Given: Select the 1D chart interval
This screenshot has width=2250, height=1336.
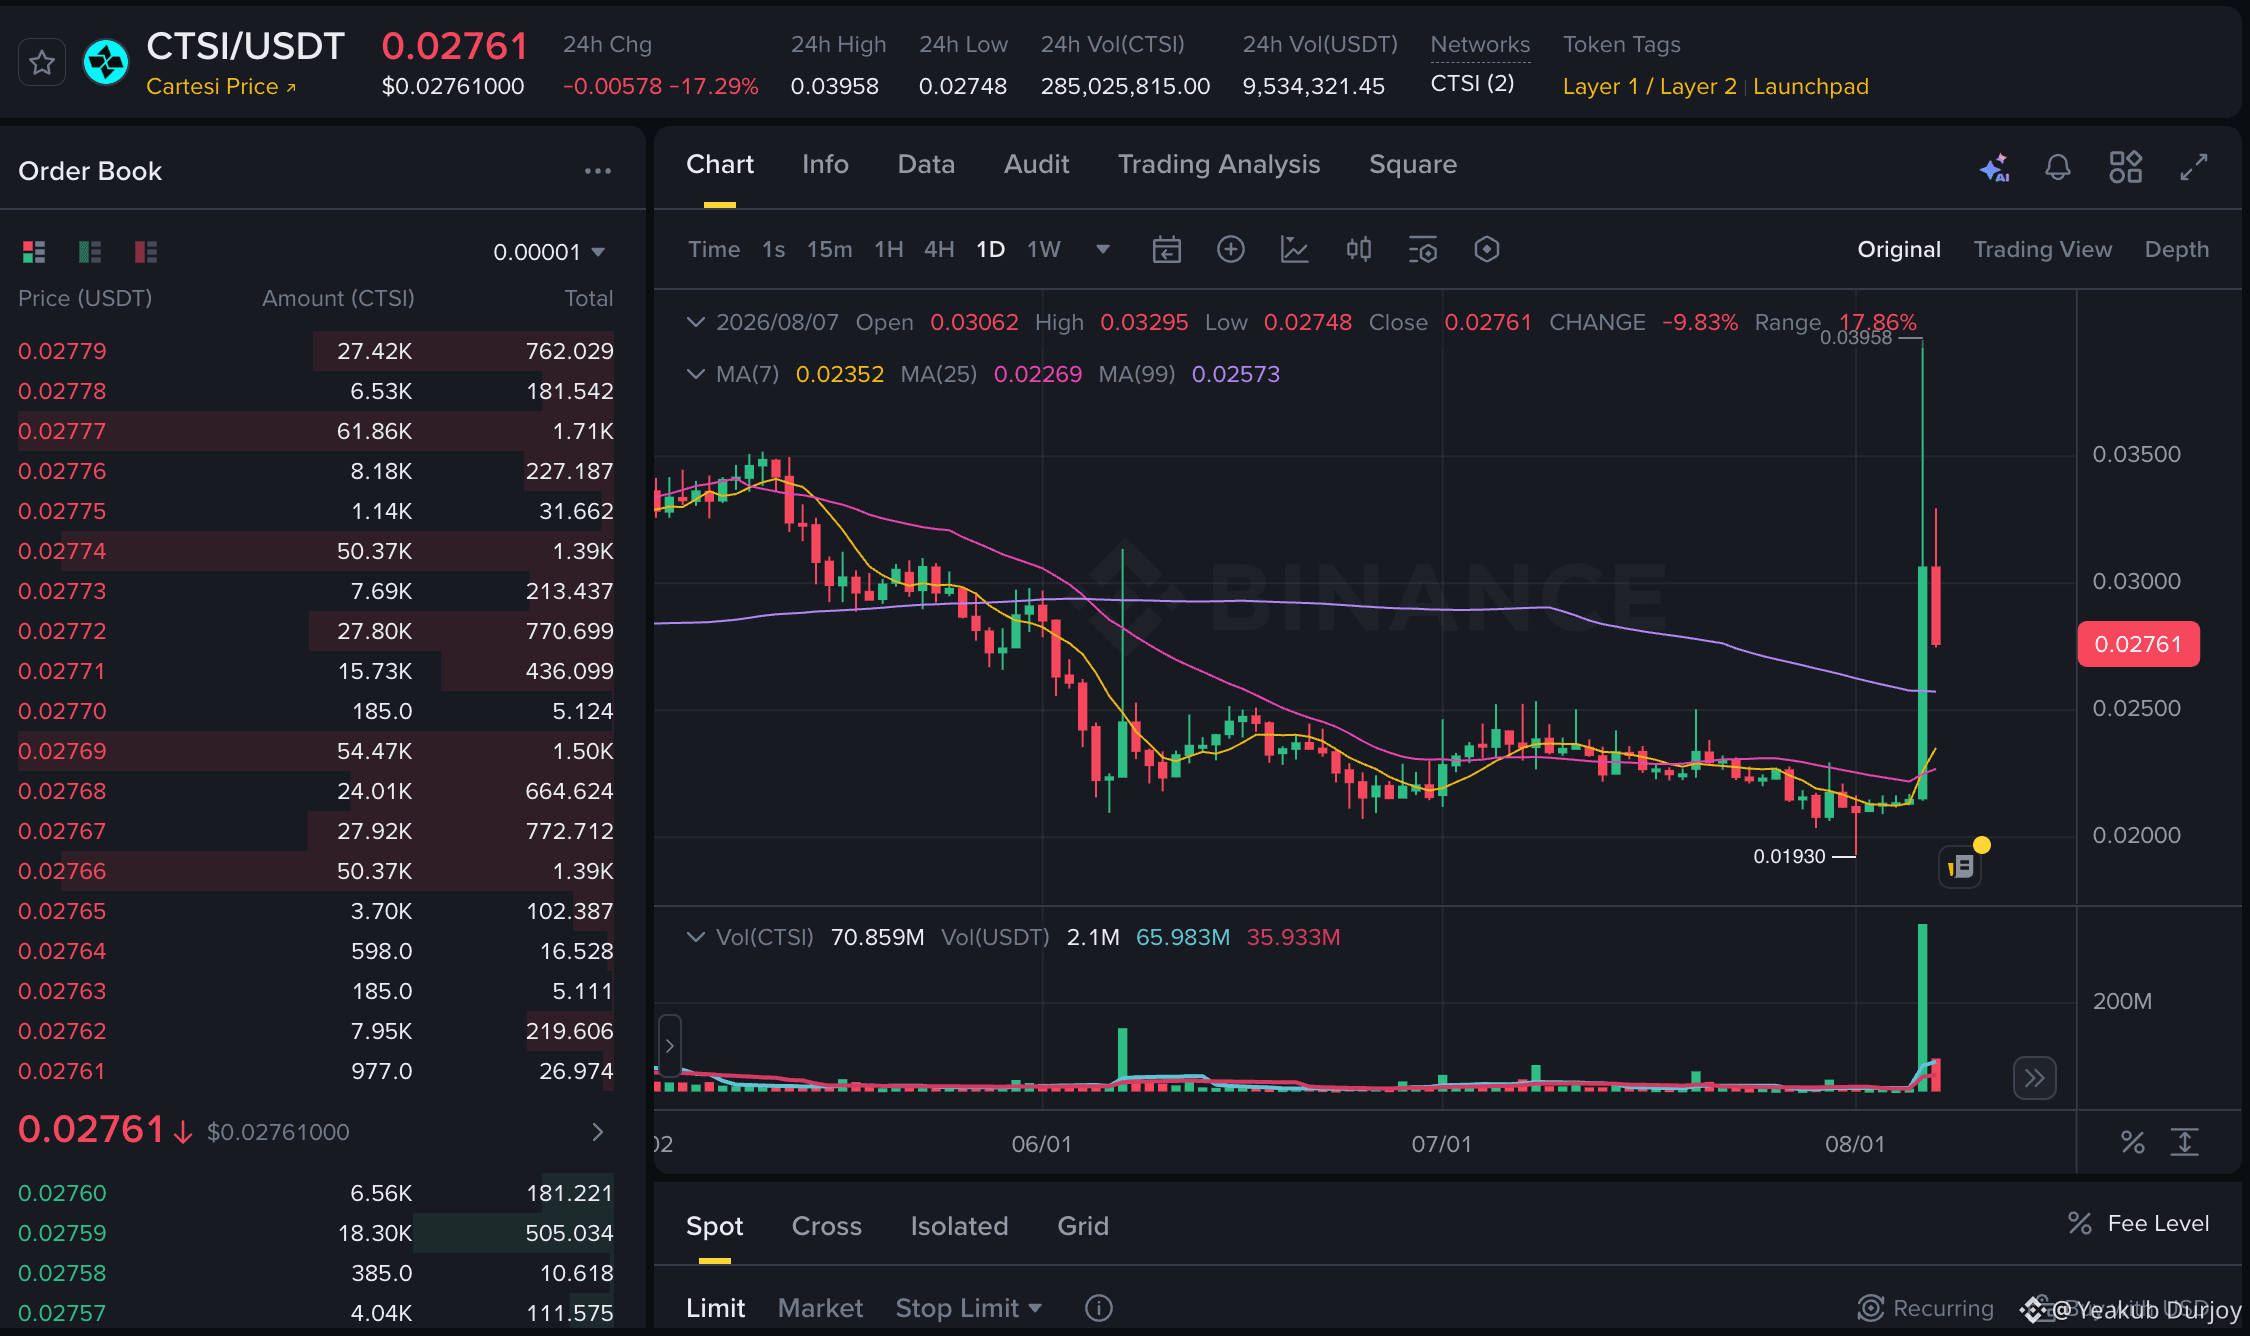Looking at the screenshot, I should pyautogui.click(x=991, y=250).
